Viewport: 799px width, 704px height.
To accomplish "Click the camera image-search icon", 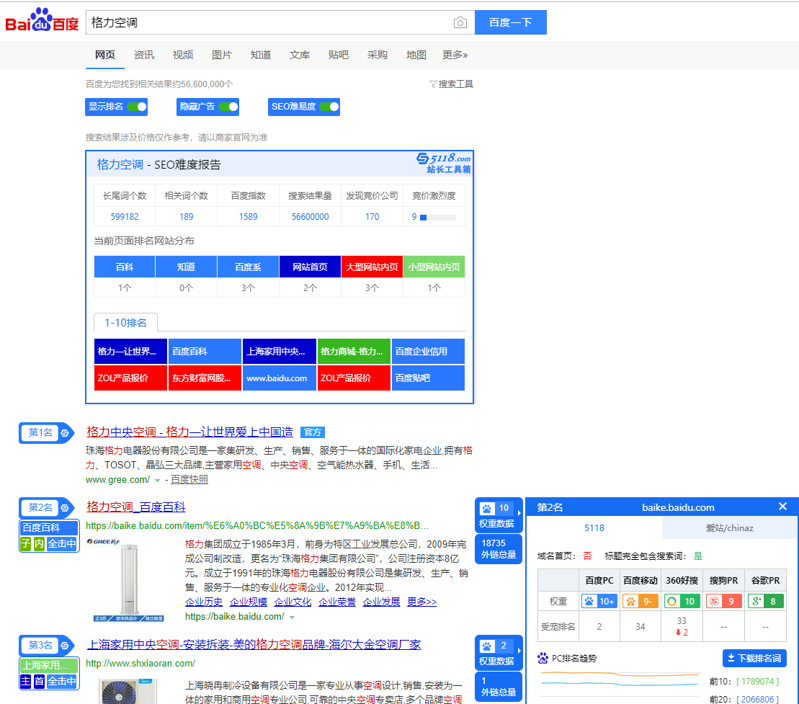I will coord(460,22).
